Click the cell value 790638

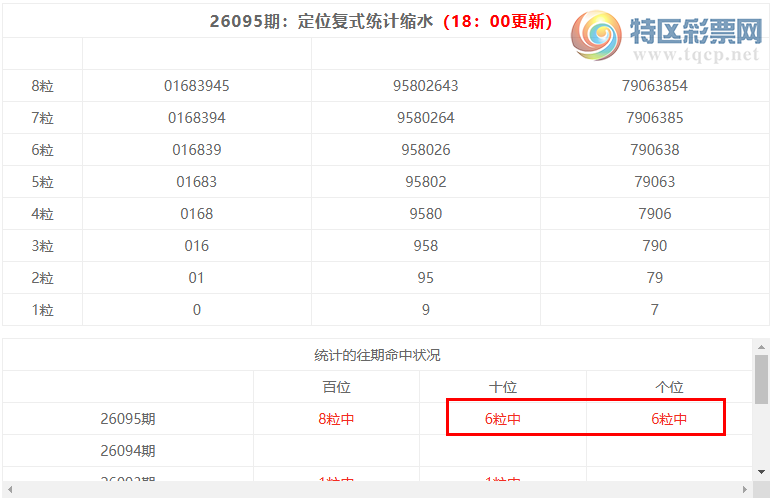[x=655, y=150]
